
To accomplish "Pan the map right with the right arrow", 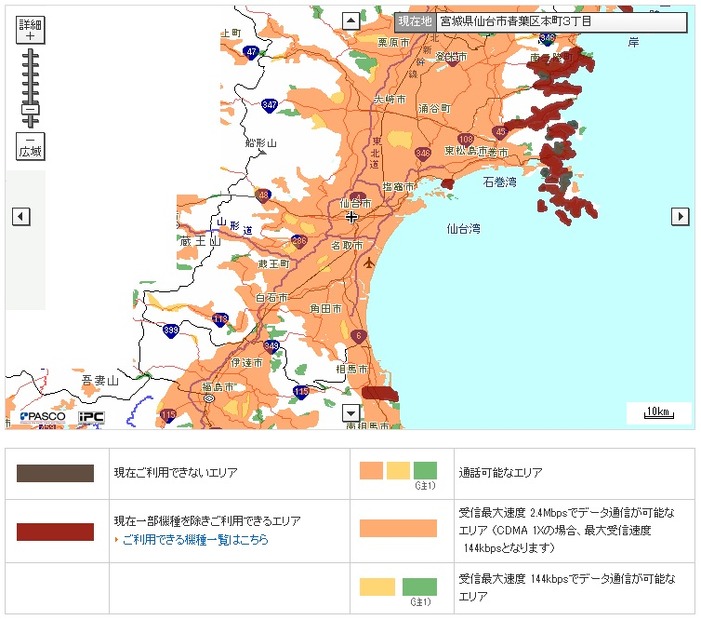I will point(680,216).
